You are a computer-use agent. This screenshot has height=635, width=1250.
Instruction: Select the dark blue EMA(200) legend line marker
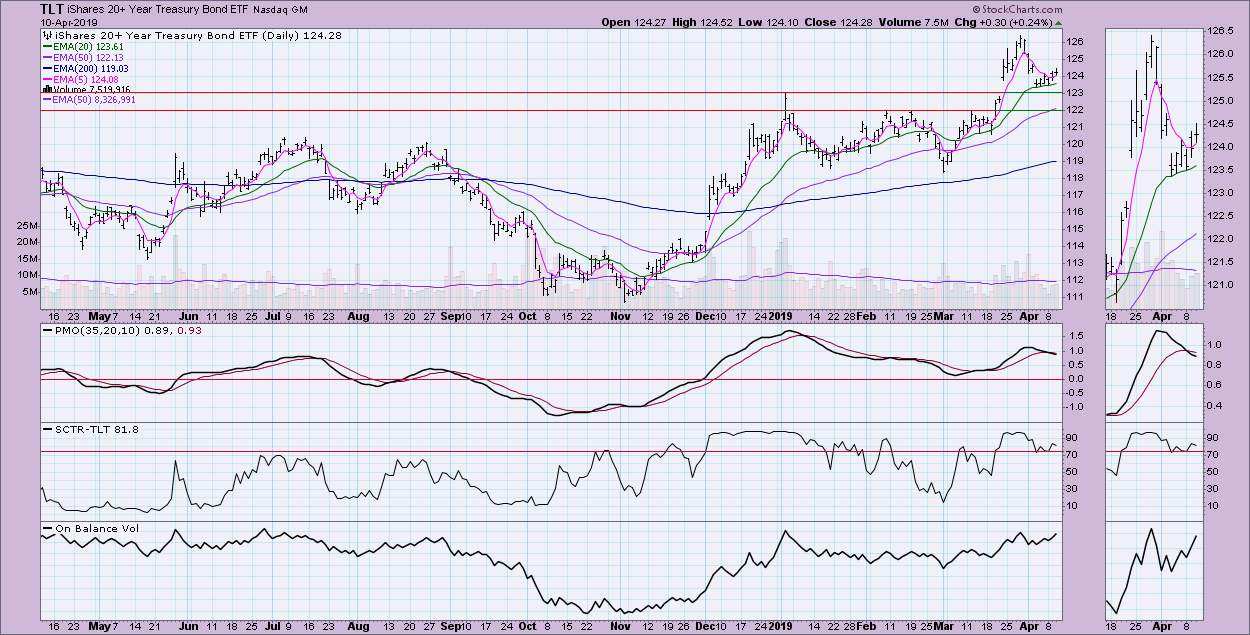point(48,67)
